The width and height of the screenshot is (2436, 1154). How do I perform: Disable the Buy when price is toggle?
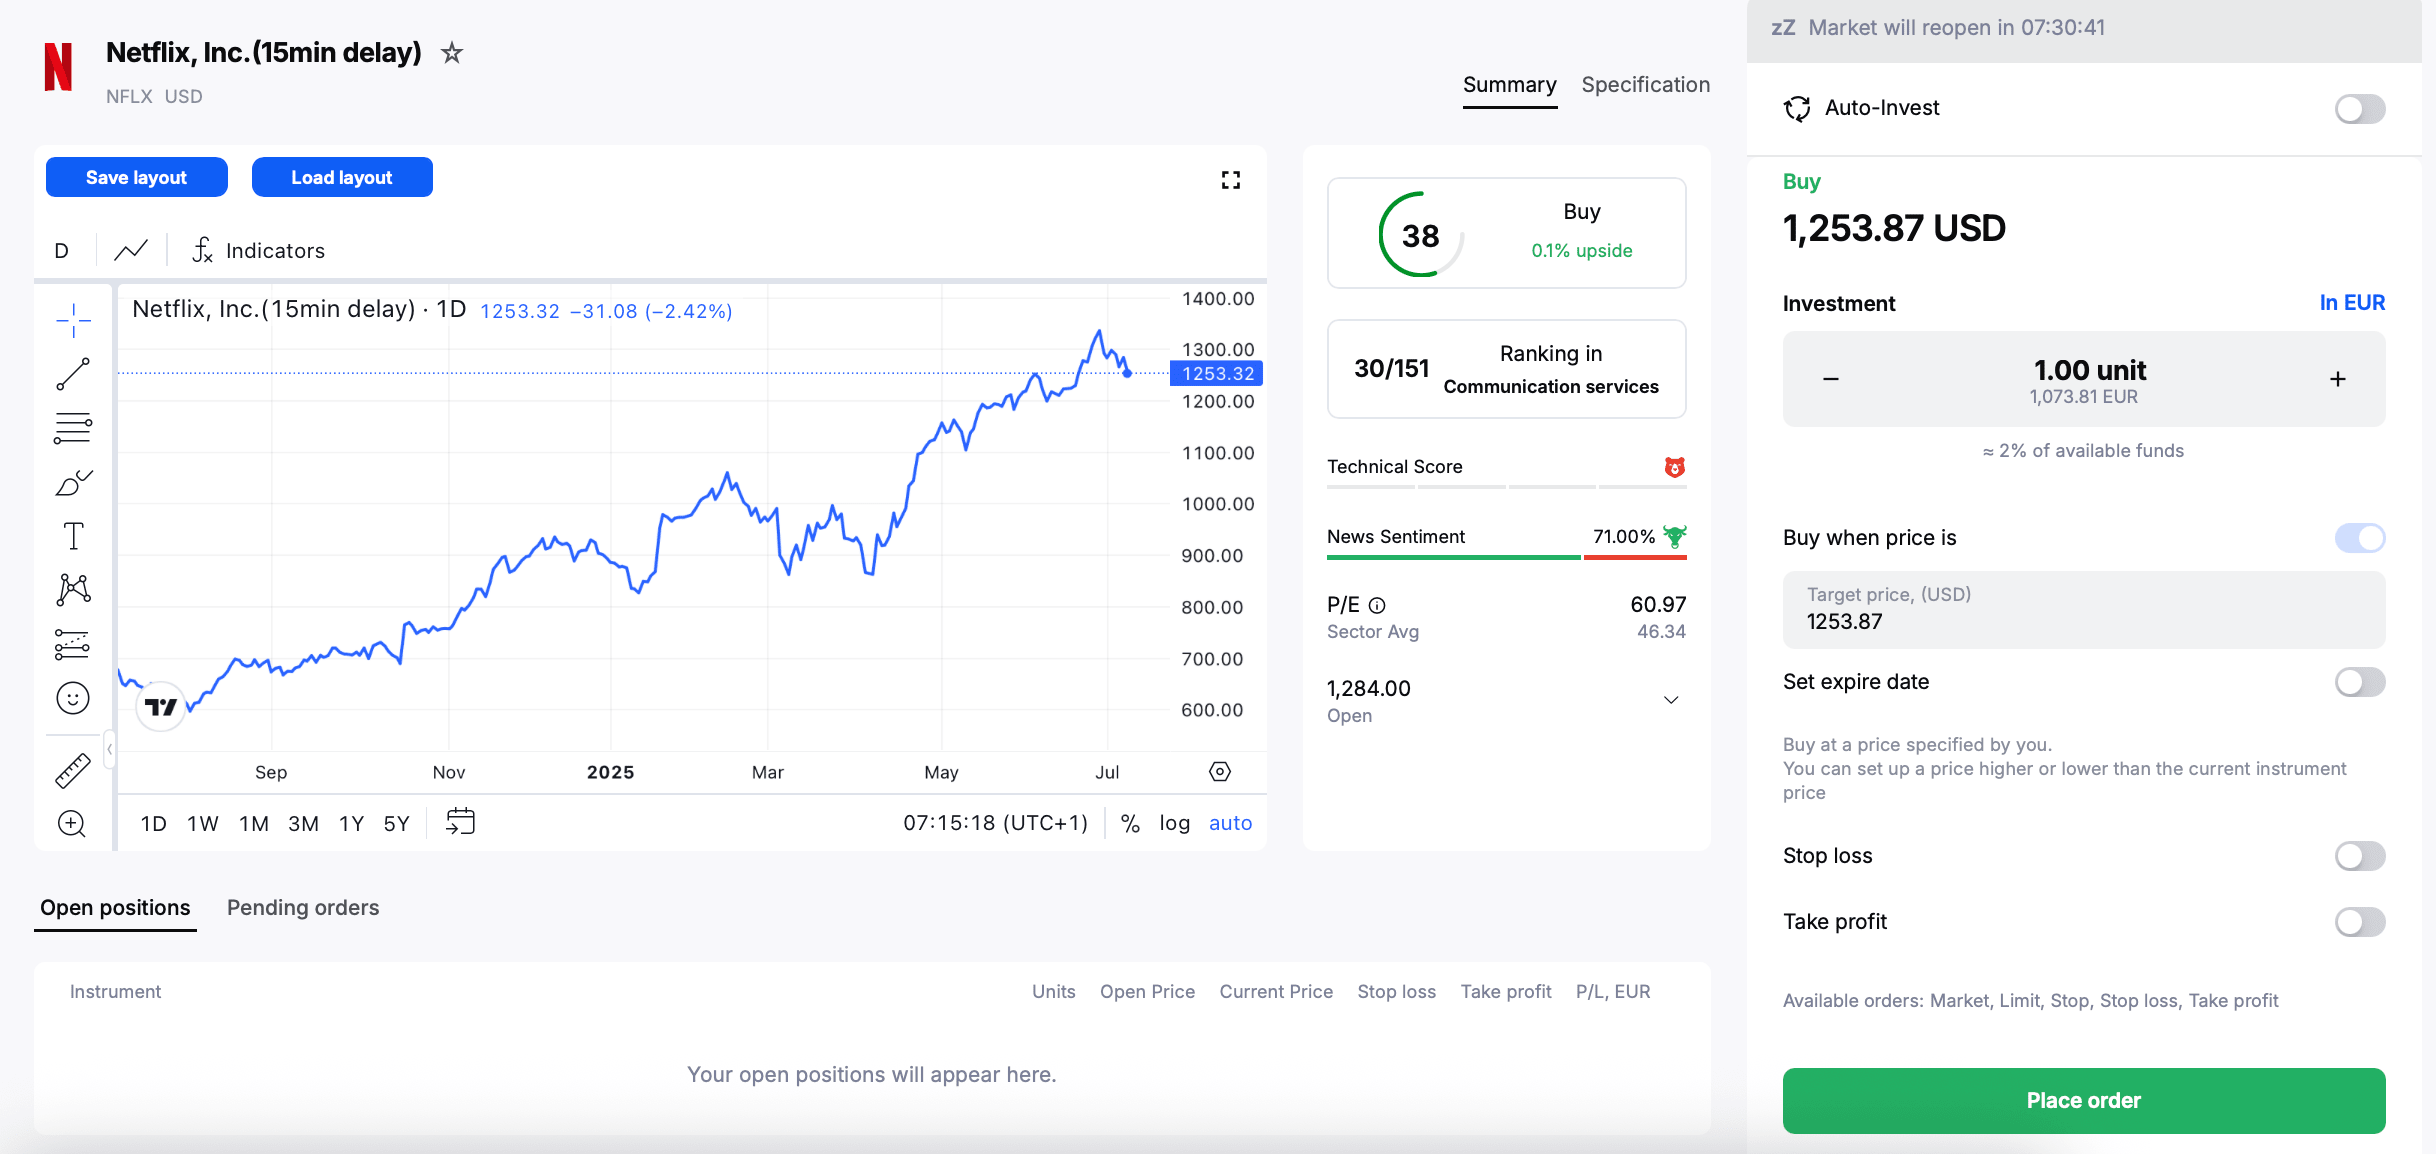click(x=2359, y=537)
